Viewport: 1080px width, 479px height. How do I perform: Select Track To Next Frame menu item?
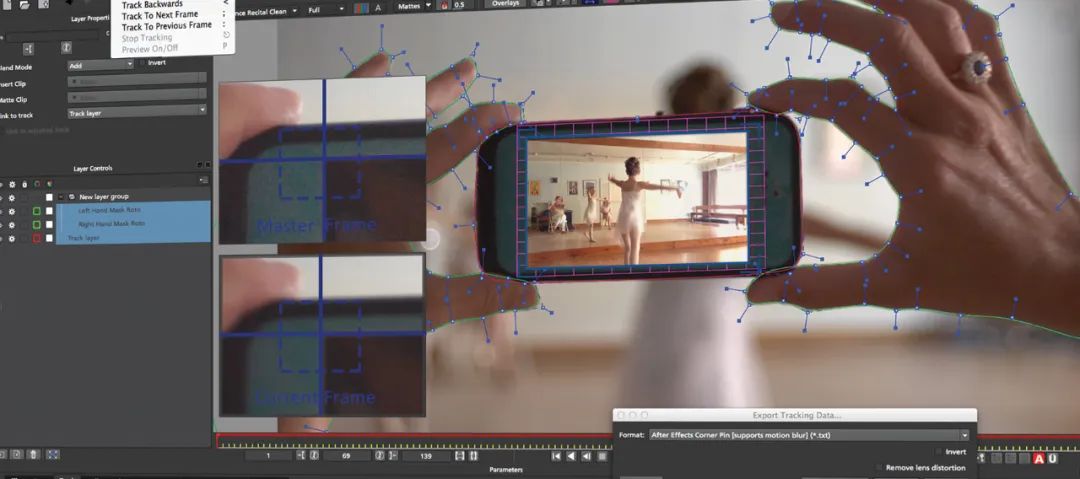coord(160,14)
